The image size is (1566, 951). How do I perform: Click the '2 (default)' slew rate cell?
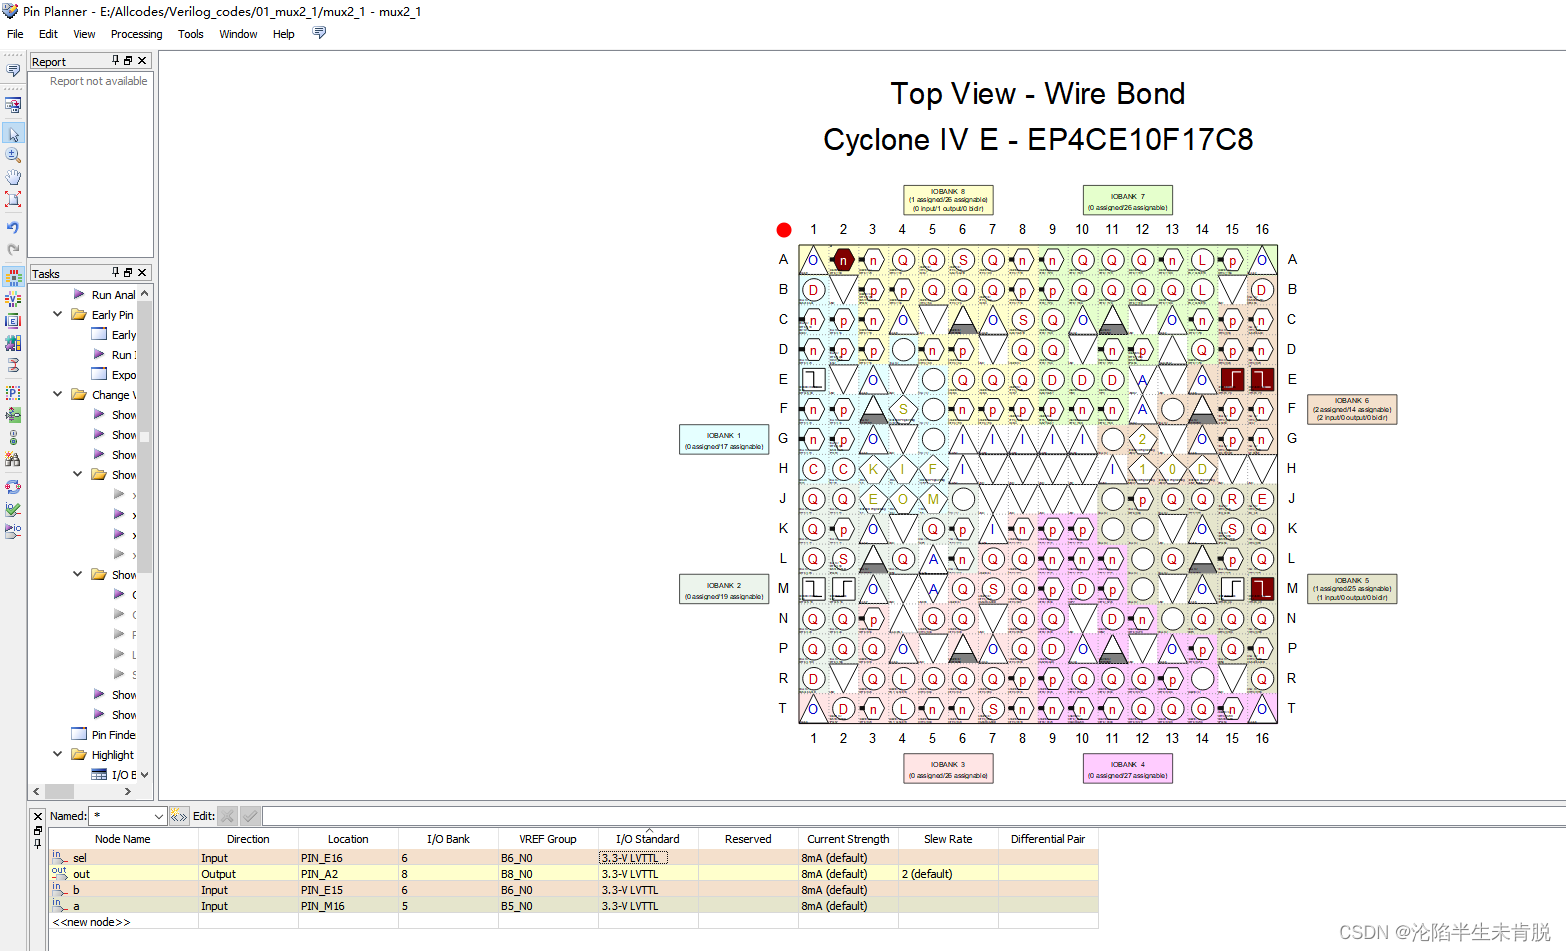click(948, 874)
